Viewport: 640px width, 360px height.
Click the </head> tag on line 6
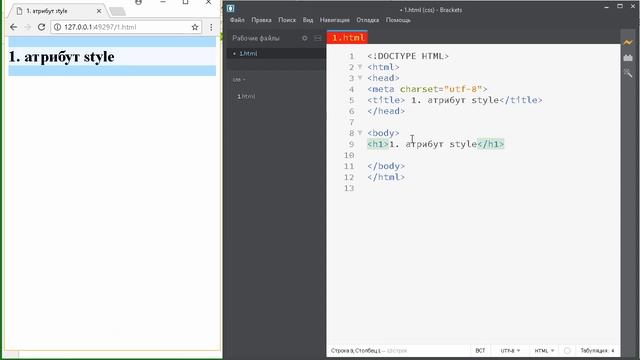click(x=386, y=111)
